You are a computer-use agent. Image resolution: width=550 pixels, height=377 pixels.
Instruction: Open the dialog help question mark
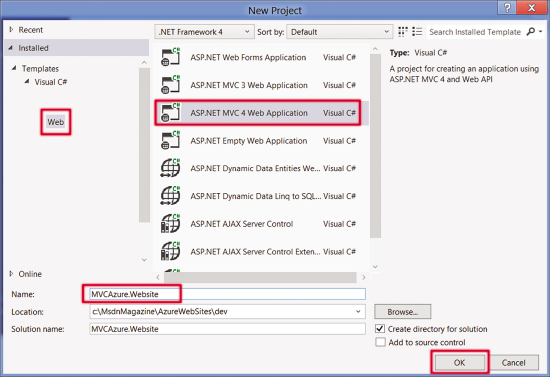click(507, 7)
